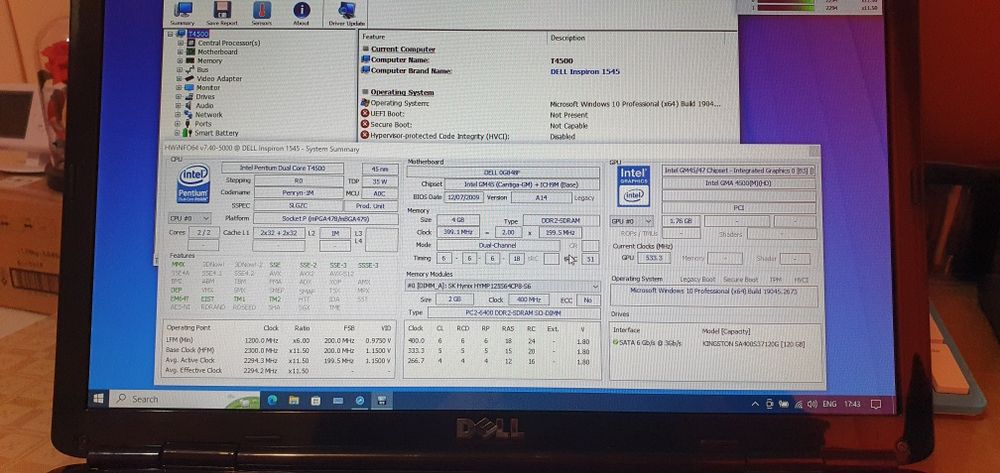Click the Dual-Channel memory mode field
The height and width of the screenshot is (473, 1000).
click(x=497, y=245)
